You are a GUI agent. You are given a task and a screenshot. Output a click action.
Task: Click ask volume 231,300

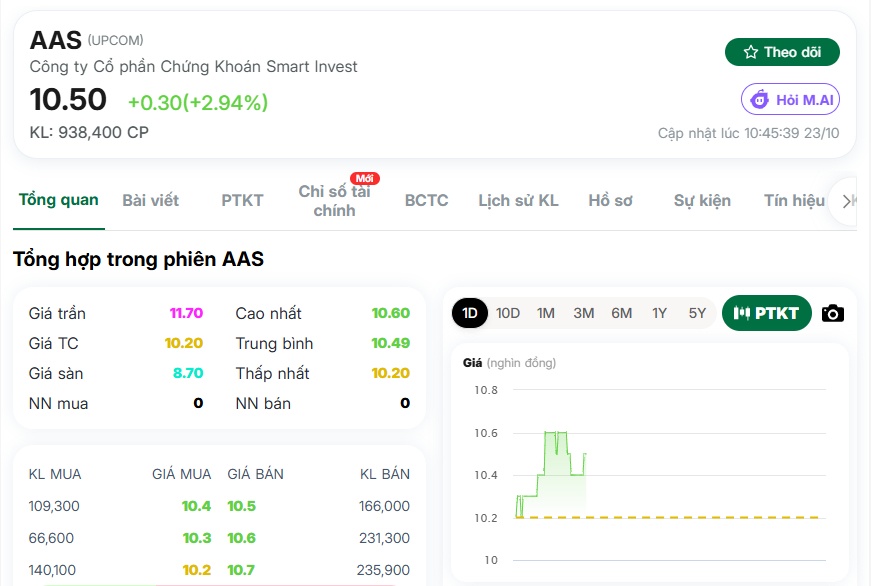[x=384, y=538]
